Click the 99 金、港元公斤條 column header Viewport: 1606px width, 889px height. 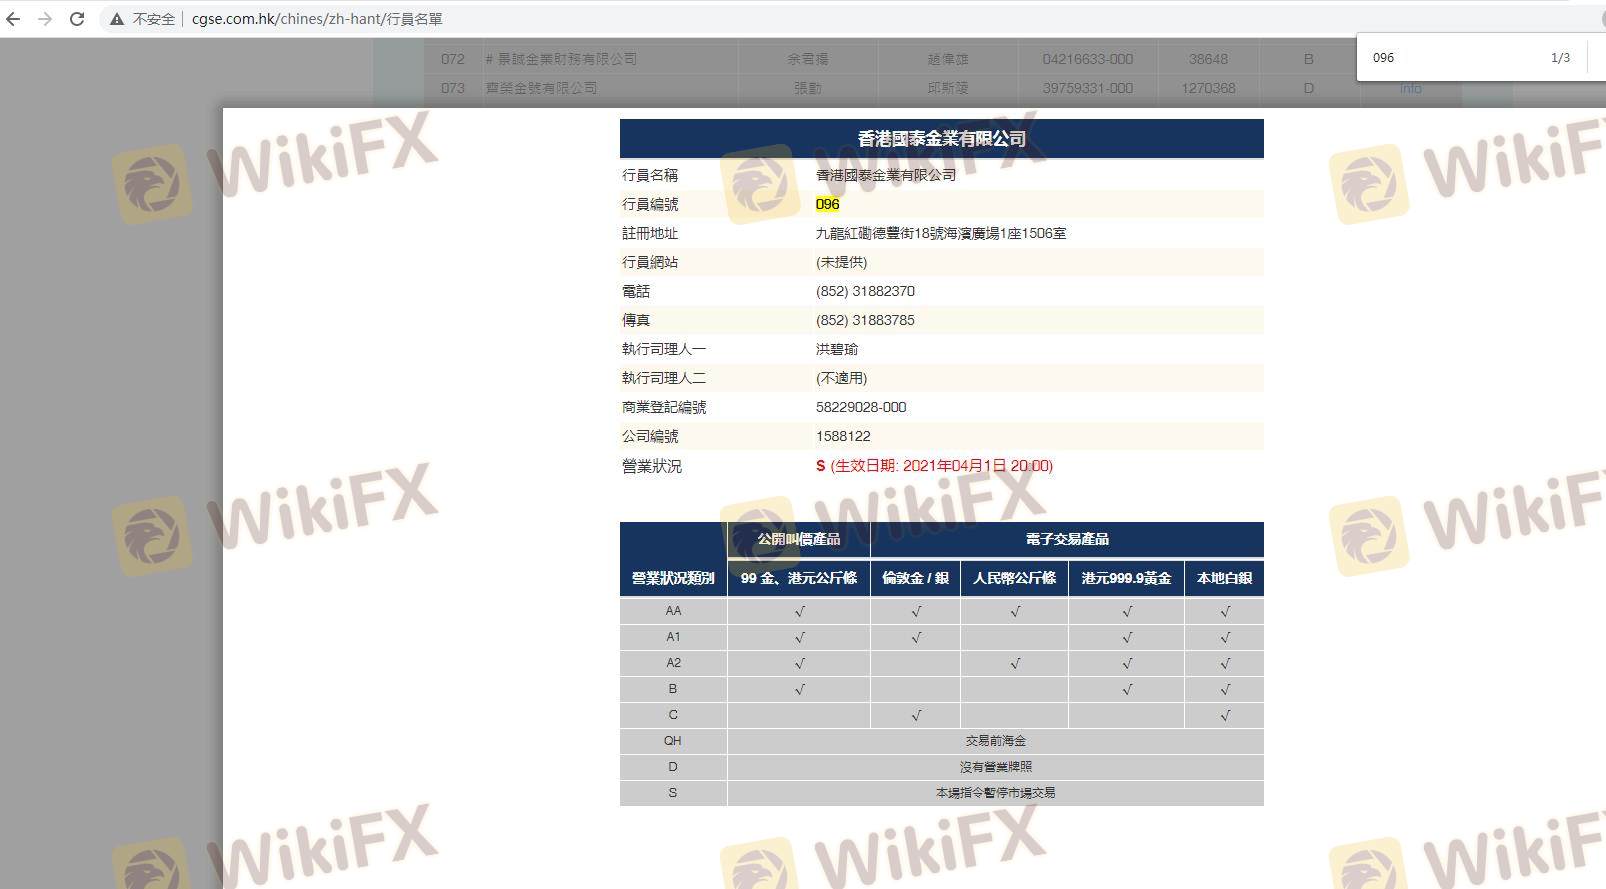tap(799, 578)
